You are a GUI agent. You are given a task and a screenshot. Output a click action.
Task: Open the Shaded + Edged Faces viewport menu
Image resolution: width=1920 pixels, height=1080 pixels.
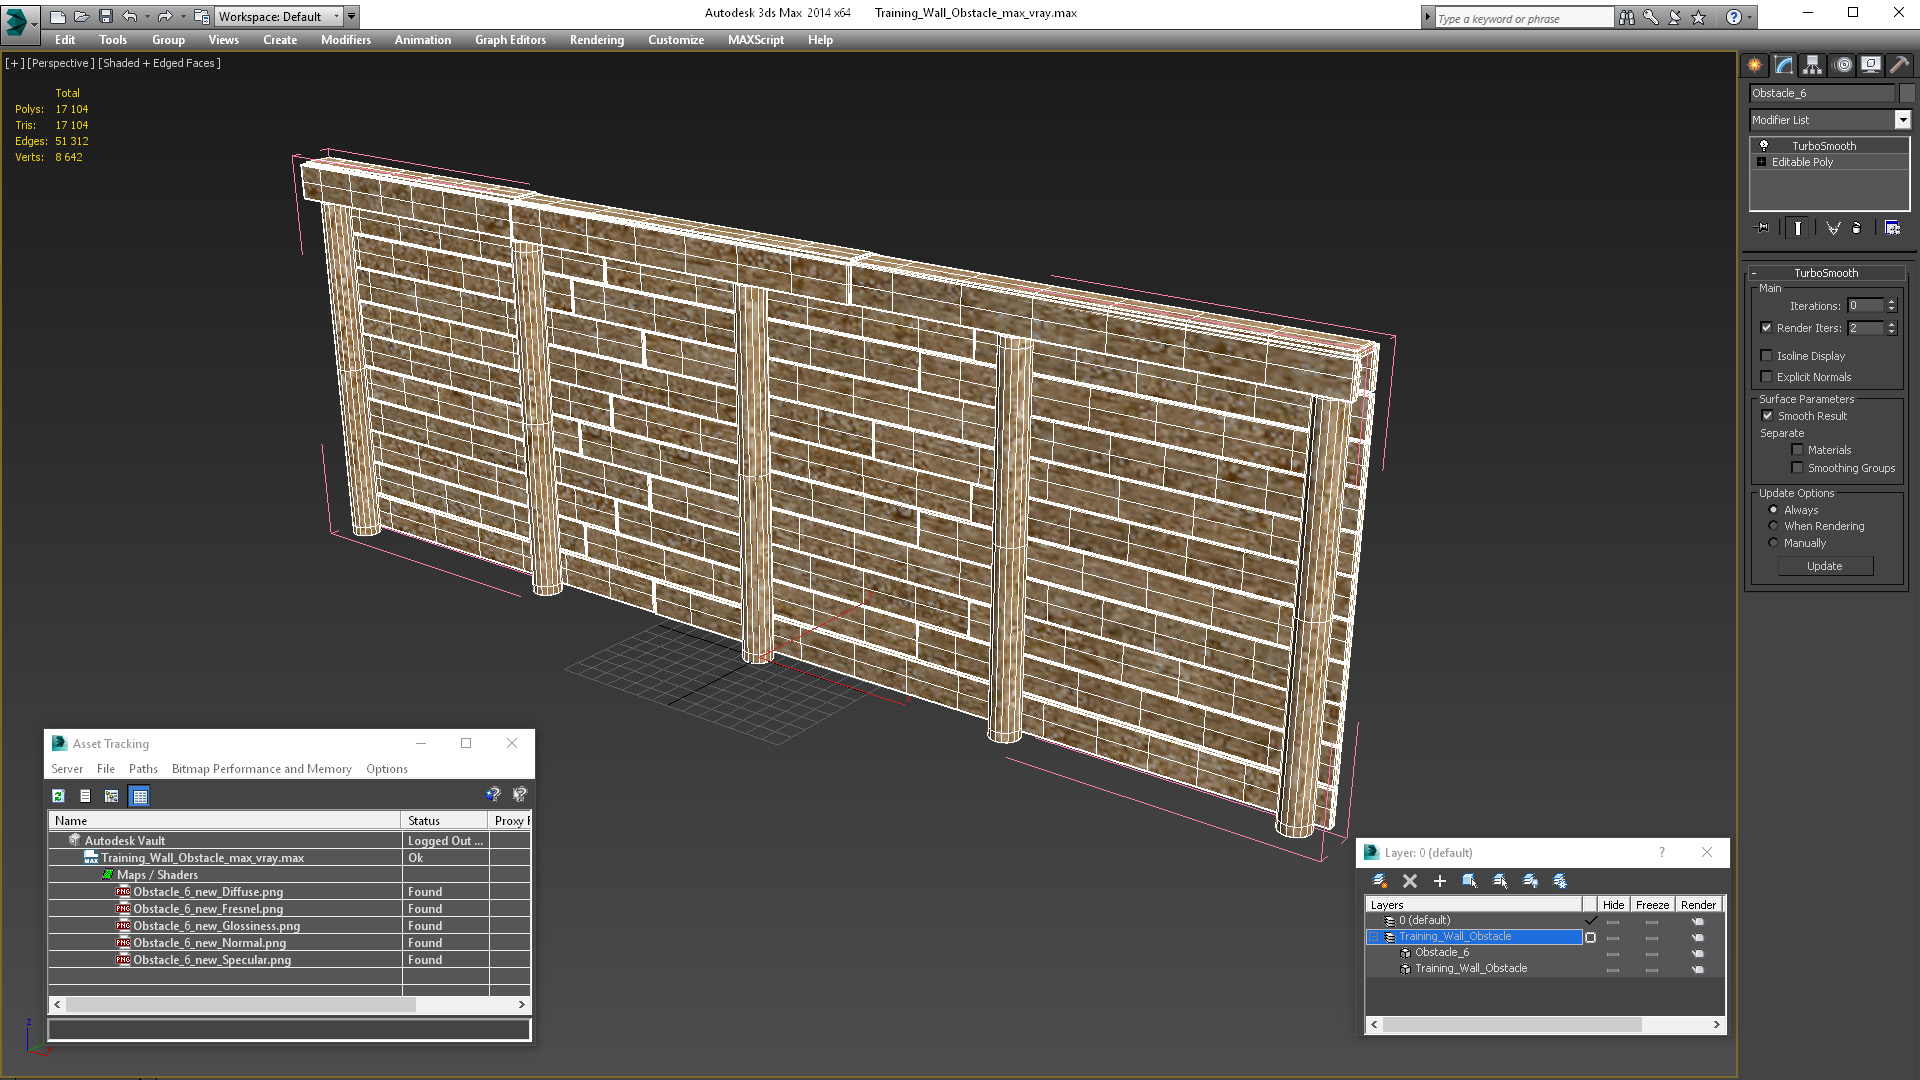pos(160,63)
